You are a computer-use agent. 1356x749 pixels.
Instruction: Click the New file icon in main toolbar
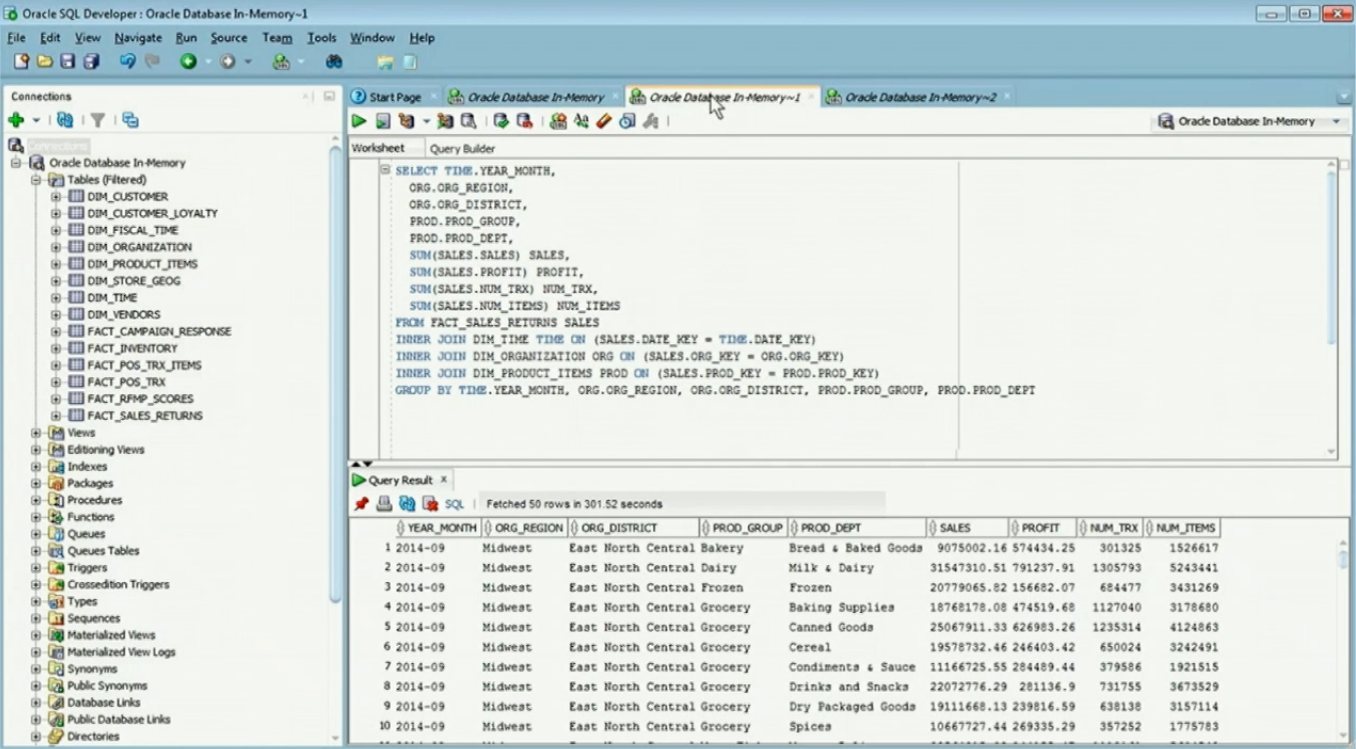pyautogui.click(x=21, y=62)
